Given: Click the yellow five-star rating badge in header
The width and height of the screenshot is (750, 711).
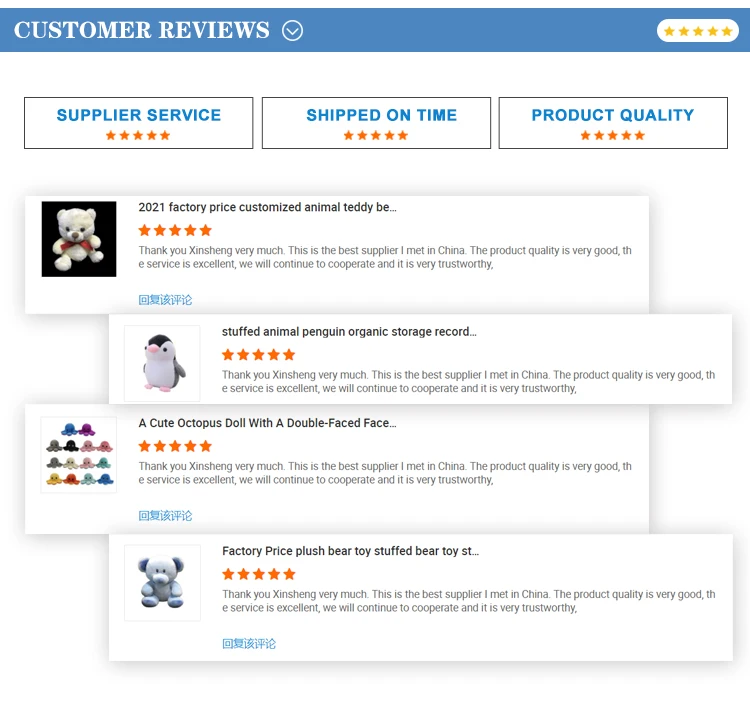Looking at the screenshot, I should 698,31.
